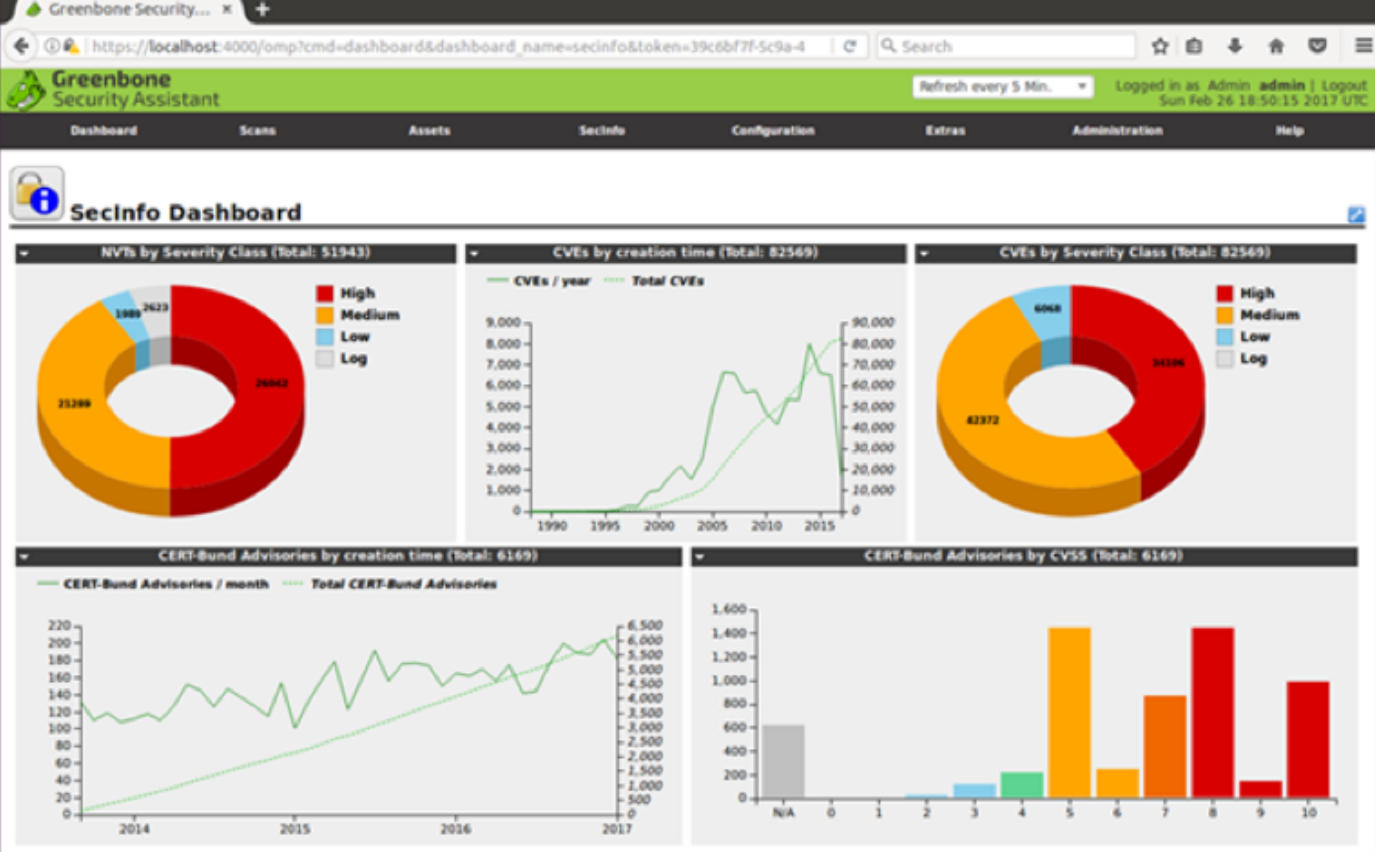The image size is (1375, 852).
Task: Click the magnifier icon in search box
Action: (888, 46)
